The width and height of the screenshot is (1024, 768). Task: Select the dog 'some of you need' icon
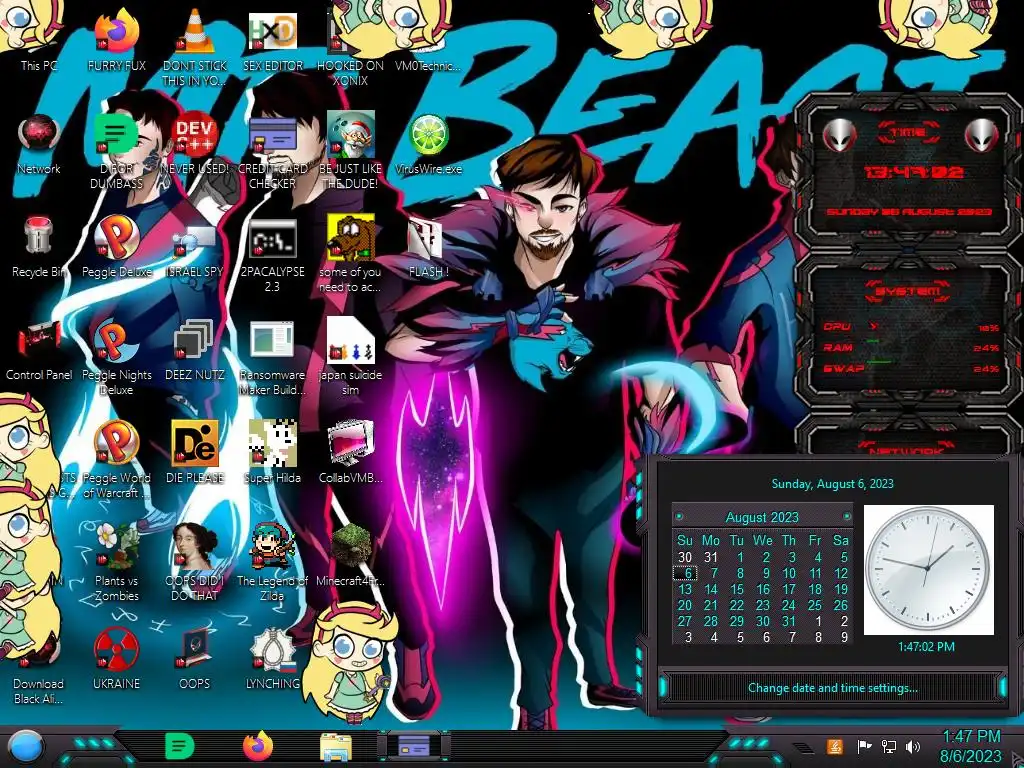click(x=350, y=238)
